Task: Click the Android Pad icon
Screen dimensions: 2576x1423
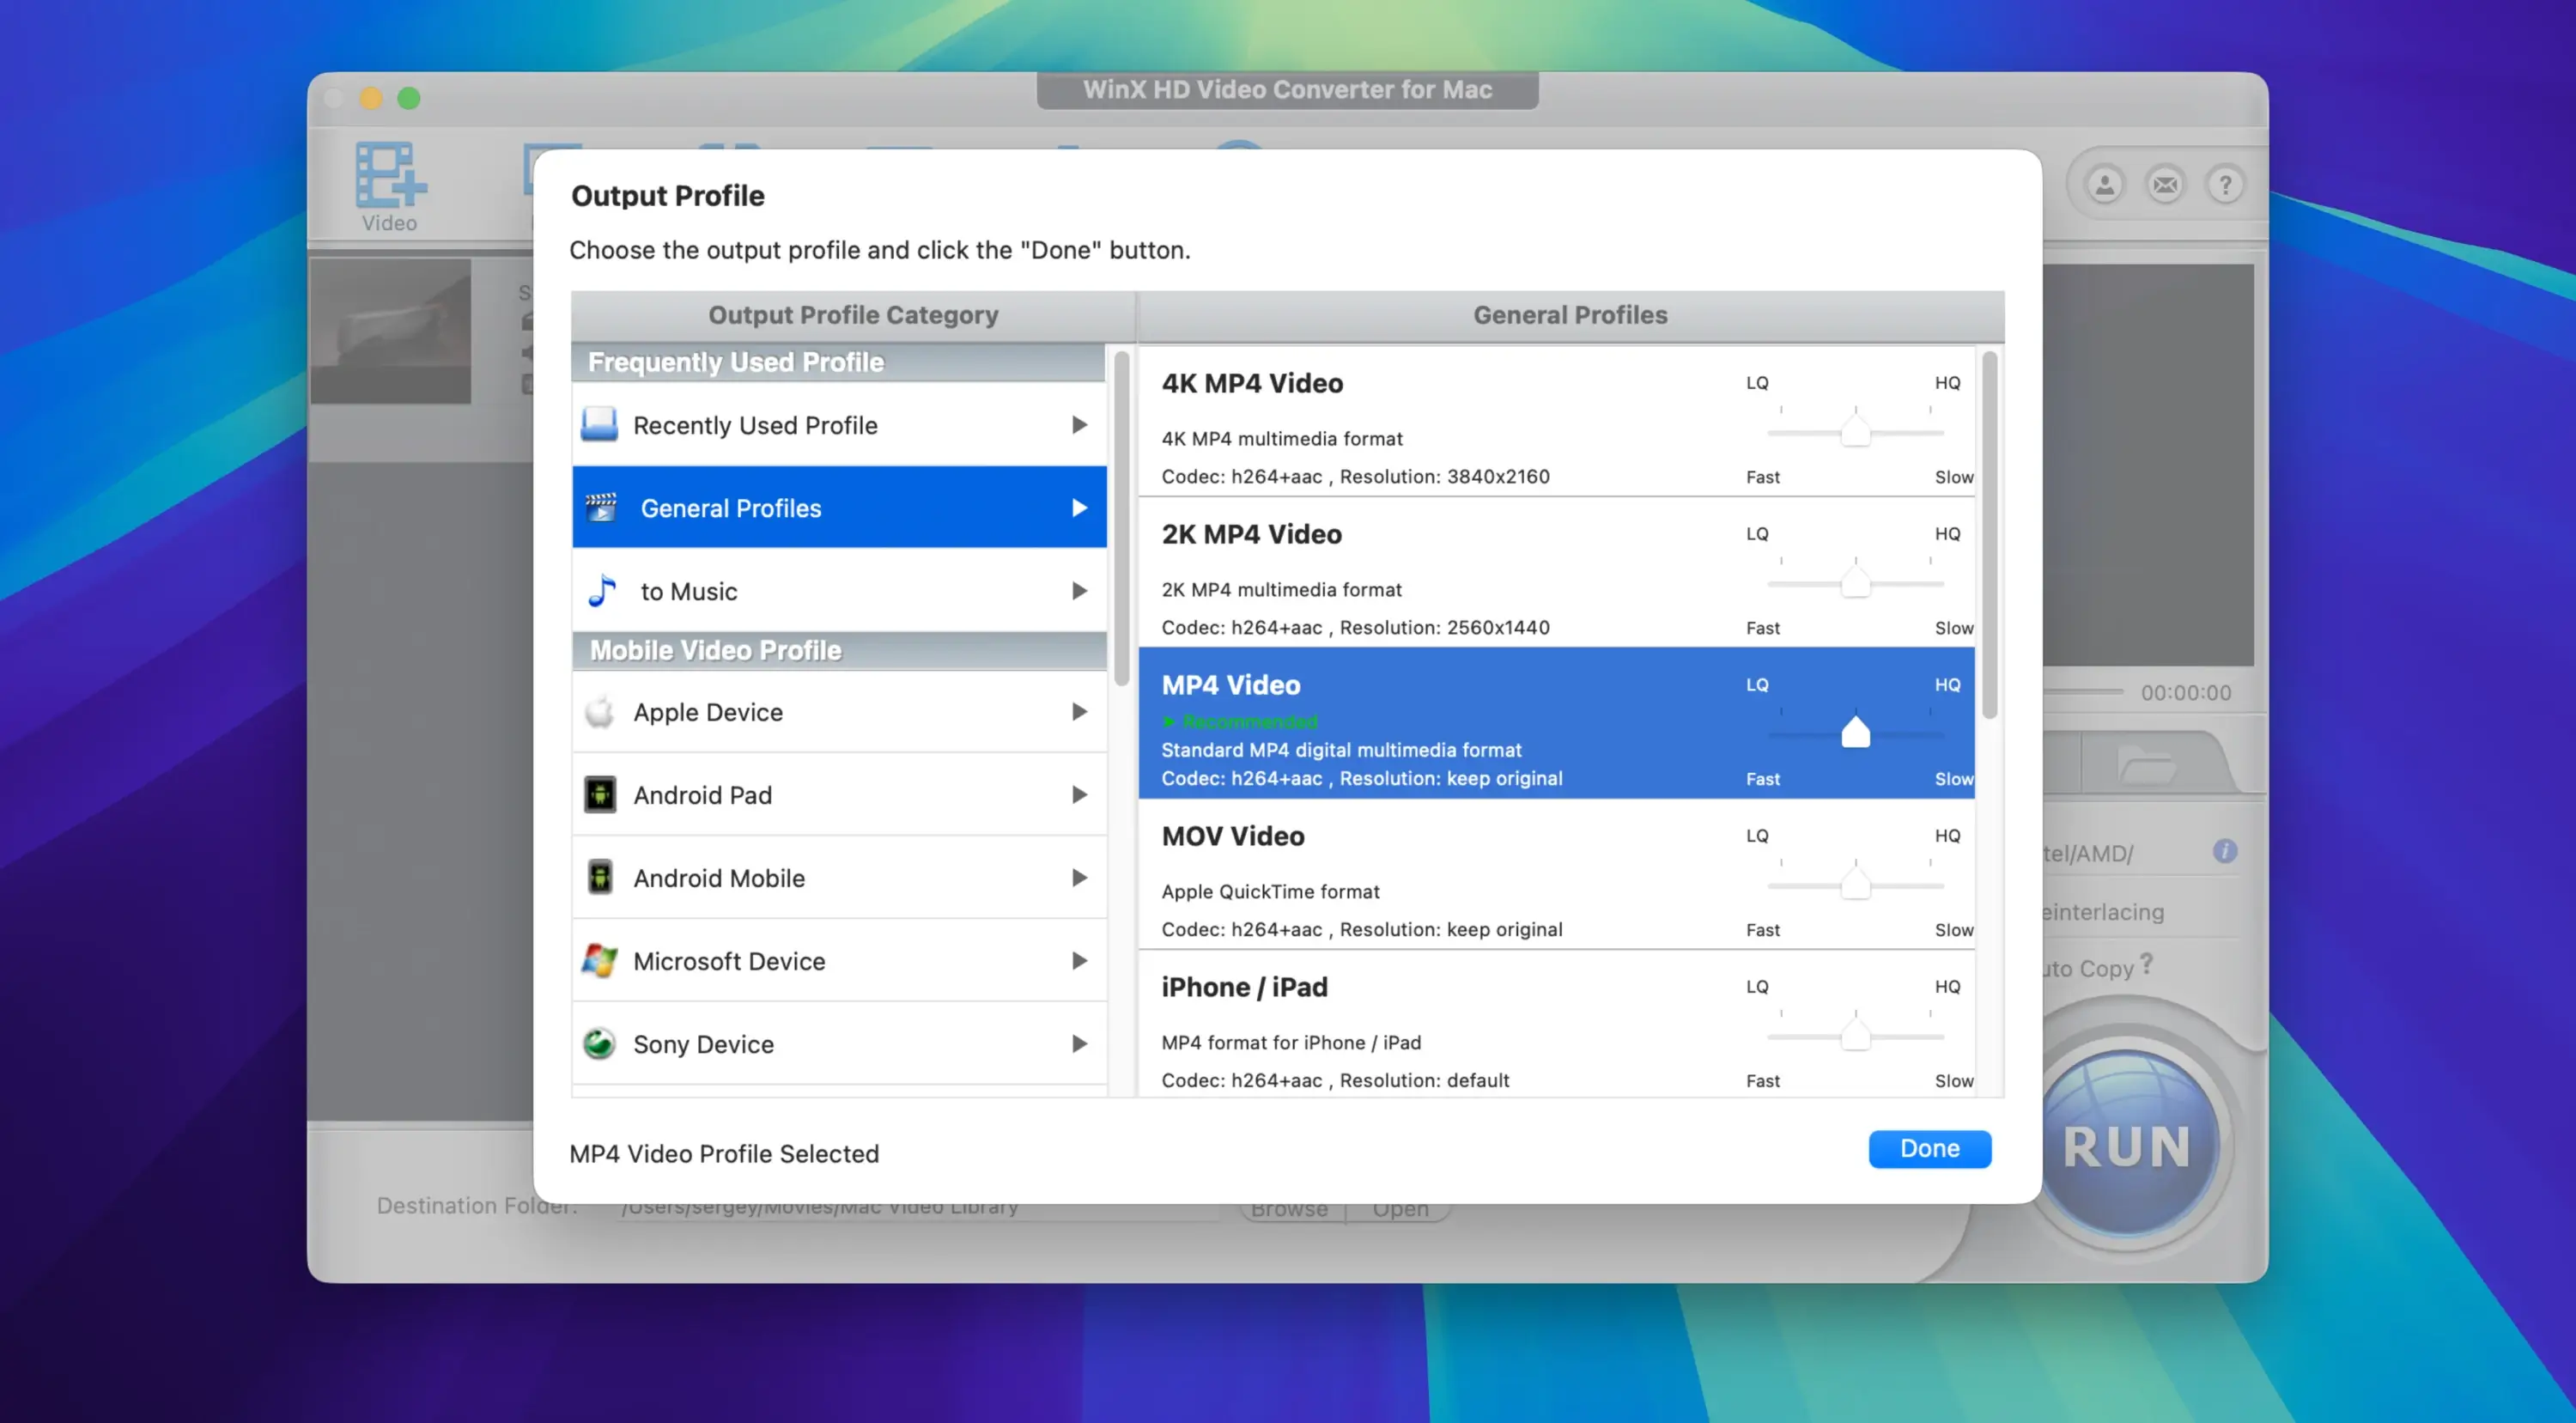Action: coord(599,795)
